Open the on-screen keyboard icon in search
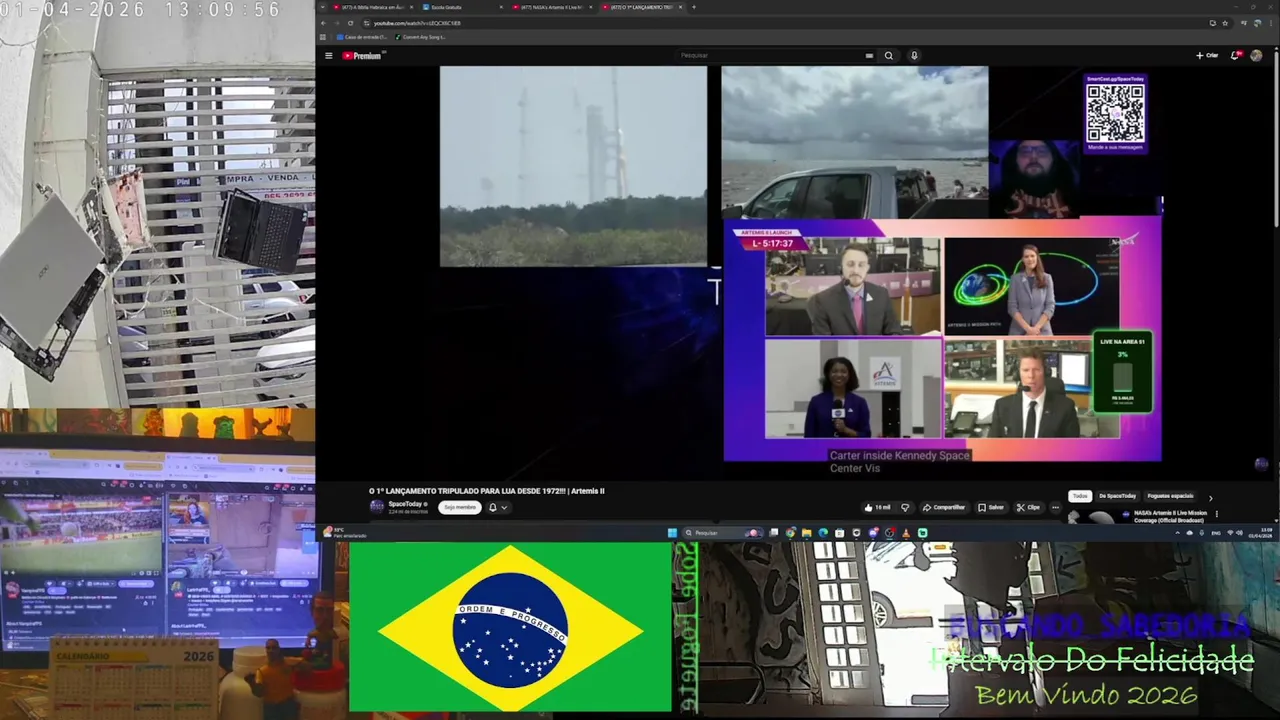 [x=869, y=56]
